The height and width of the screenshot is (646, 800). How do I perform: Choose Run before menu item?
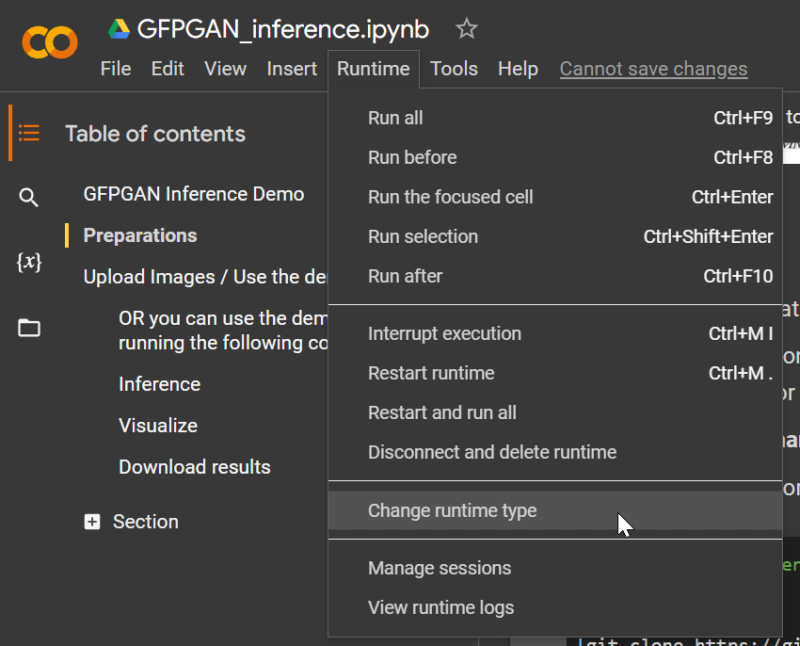(555, 158)
